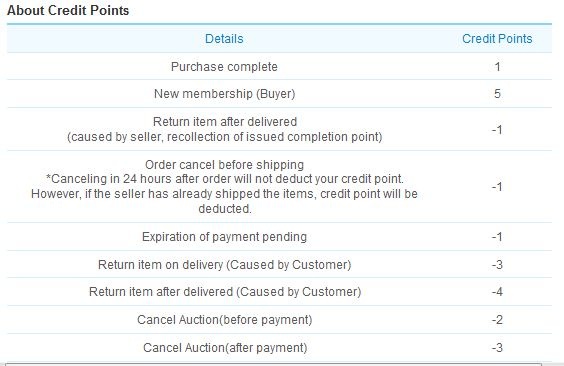The image size is (564, 366).
Task: Click the About Credit Points heading
Action: (x=68, y=10)
